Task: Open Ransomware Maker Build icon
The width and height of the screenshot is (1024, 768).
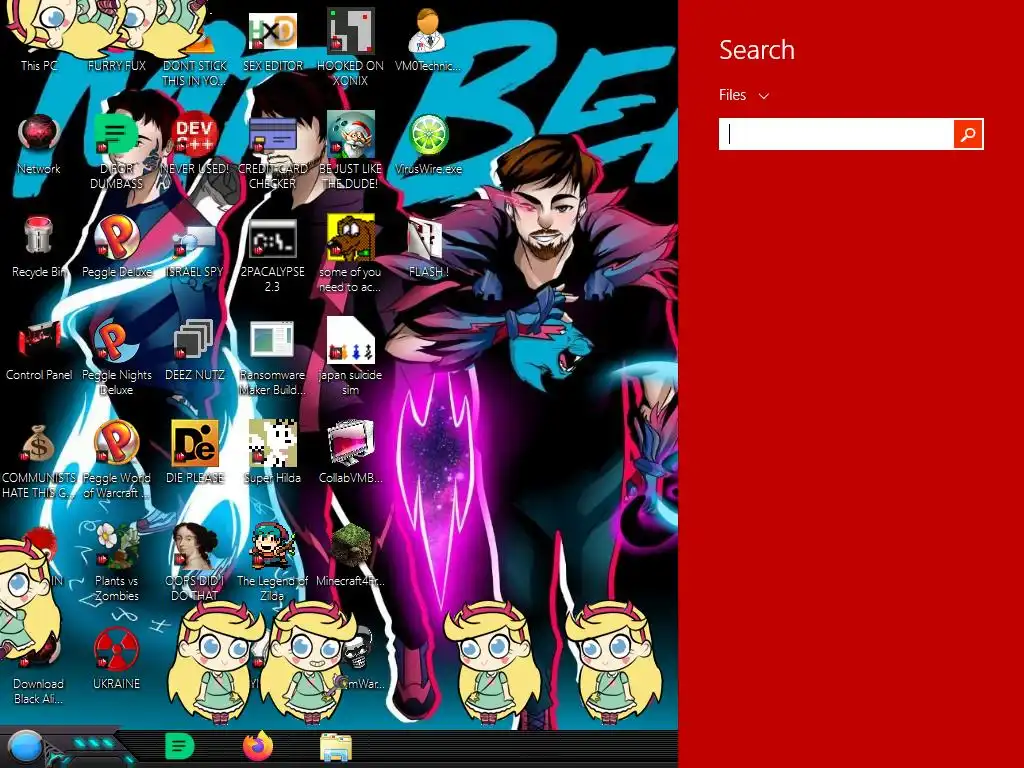Action: click(x=272, y=340)
